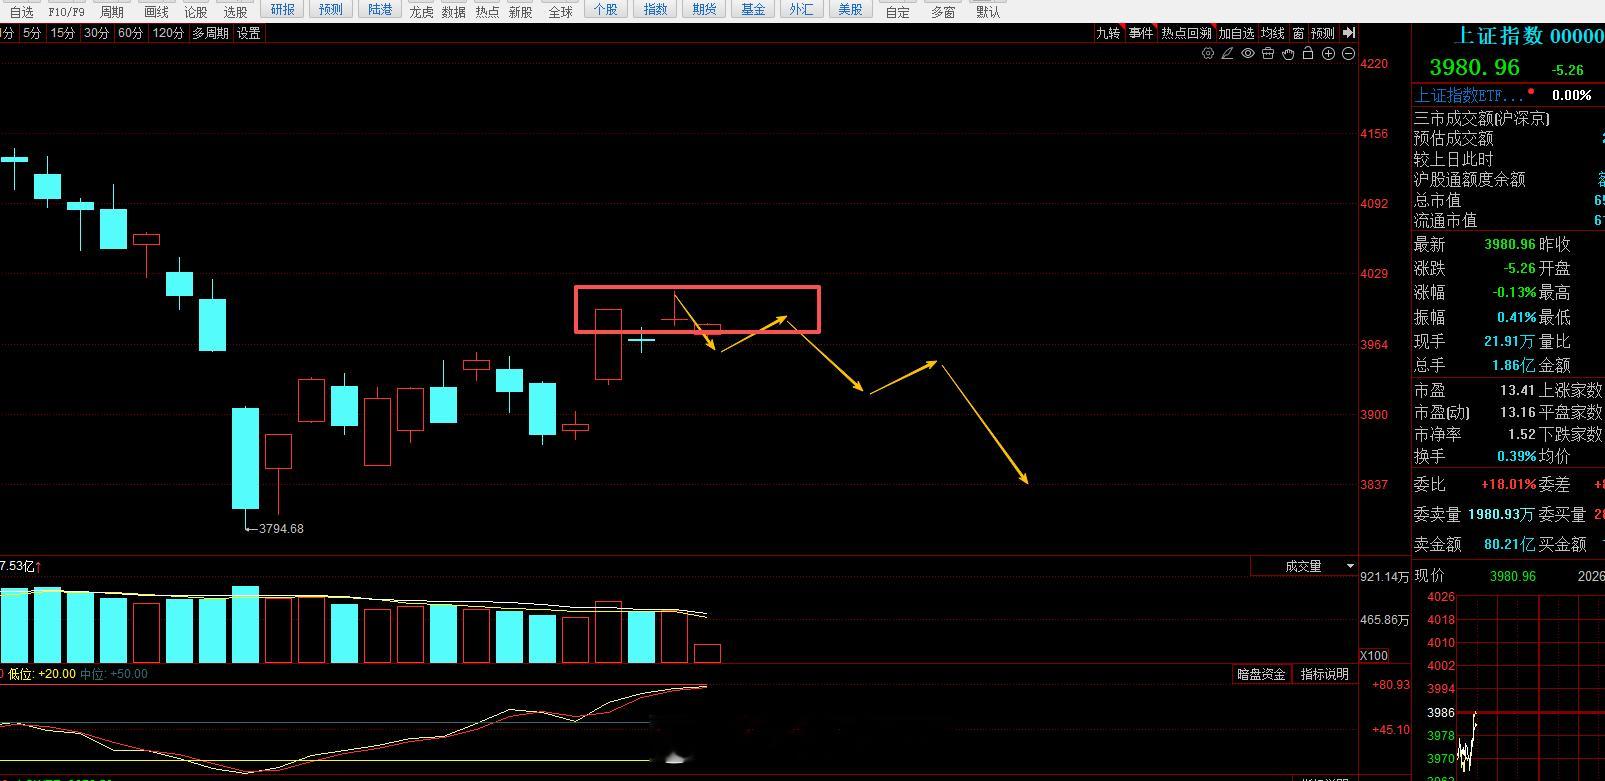This screenshot has height=781, width=1605.
Task: Open the 论股 menu item
Action: 196,12
